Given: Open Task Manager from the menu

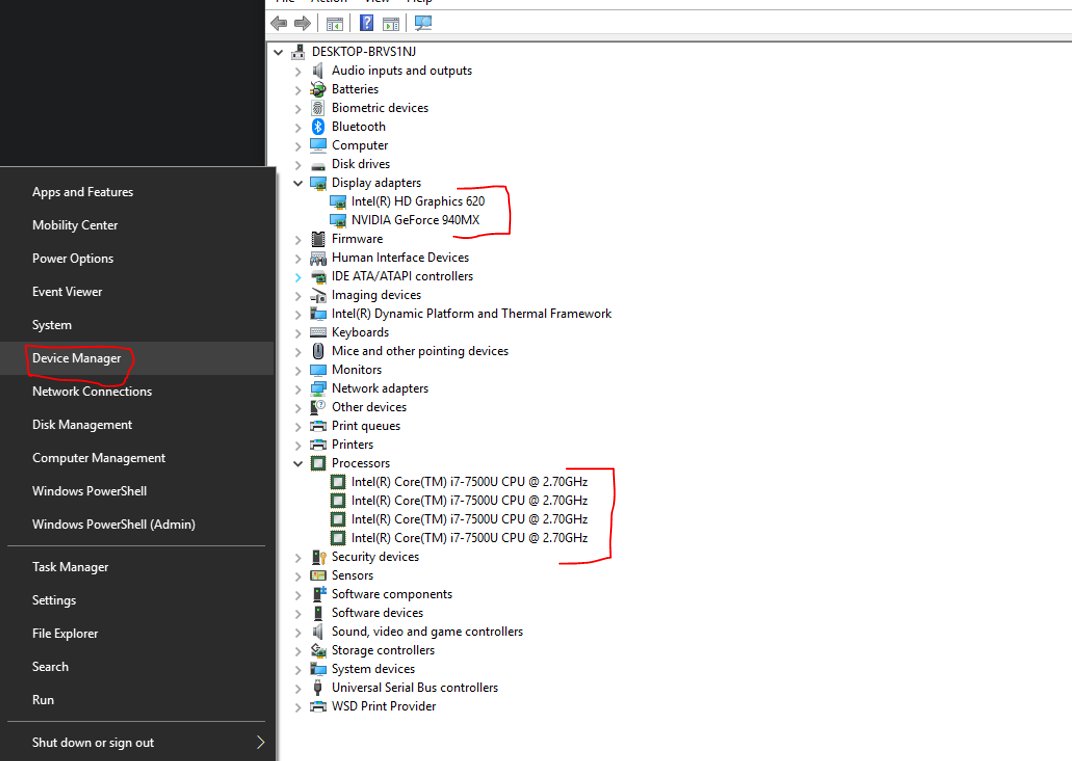Looking at the screenshot, I should 137,567.
